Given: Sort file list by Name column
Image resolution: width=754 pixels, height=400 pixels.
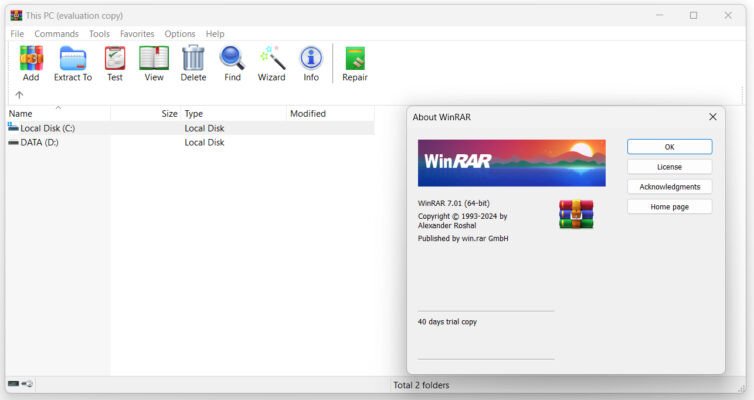Looking at the screenshot, I should (58, 113).
